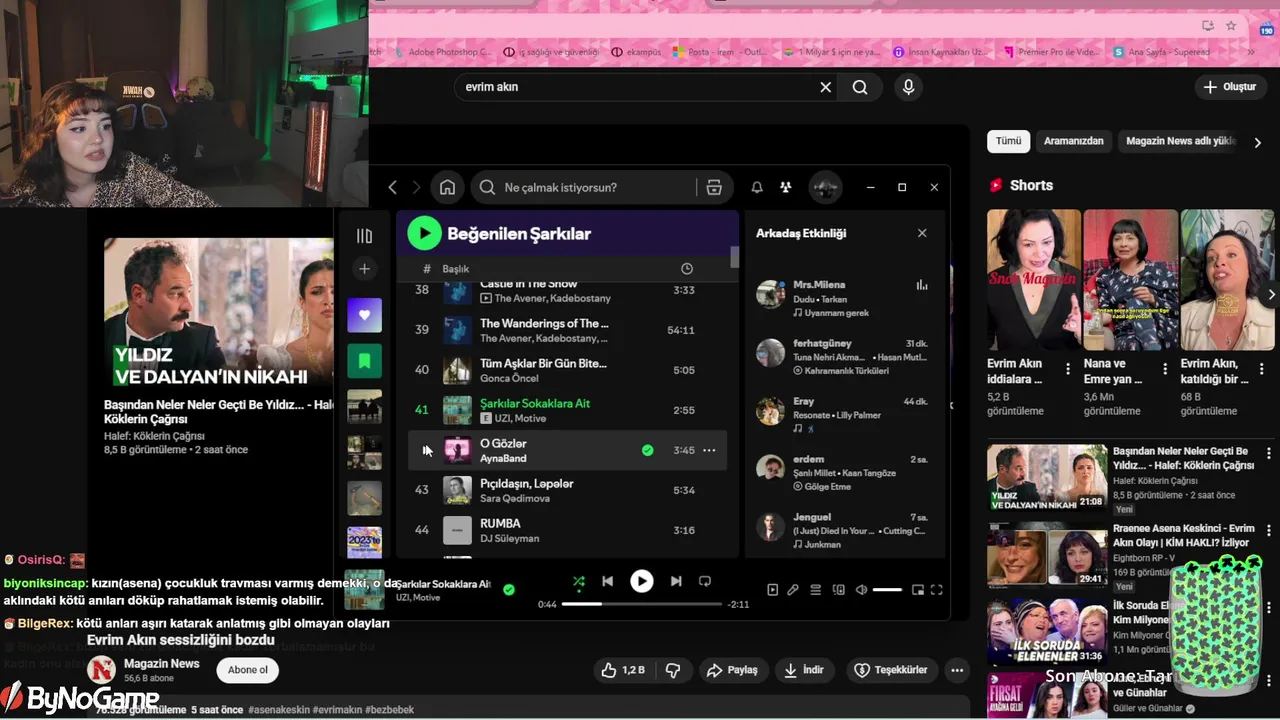
Task: Click the İndir download button
Action: (x=805, y=670)
